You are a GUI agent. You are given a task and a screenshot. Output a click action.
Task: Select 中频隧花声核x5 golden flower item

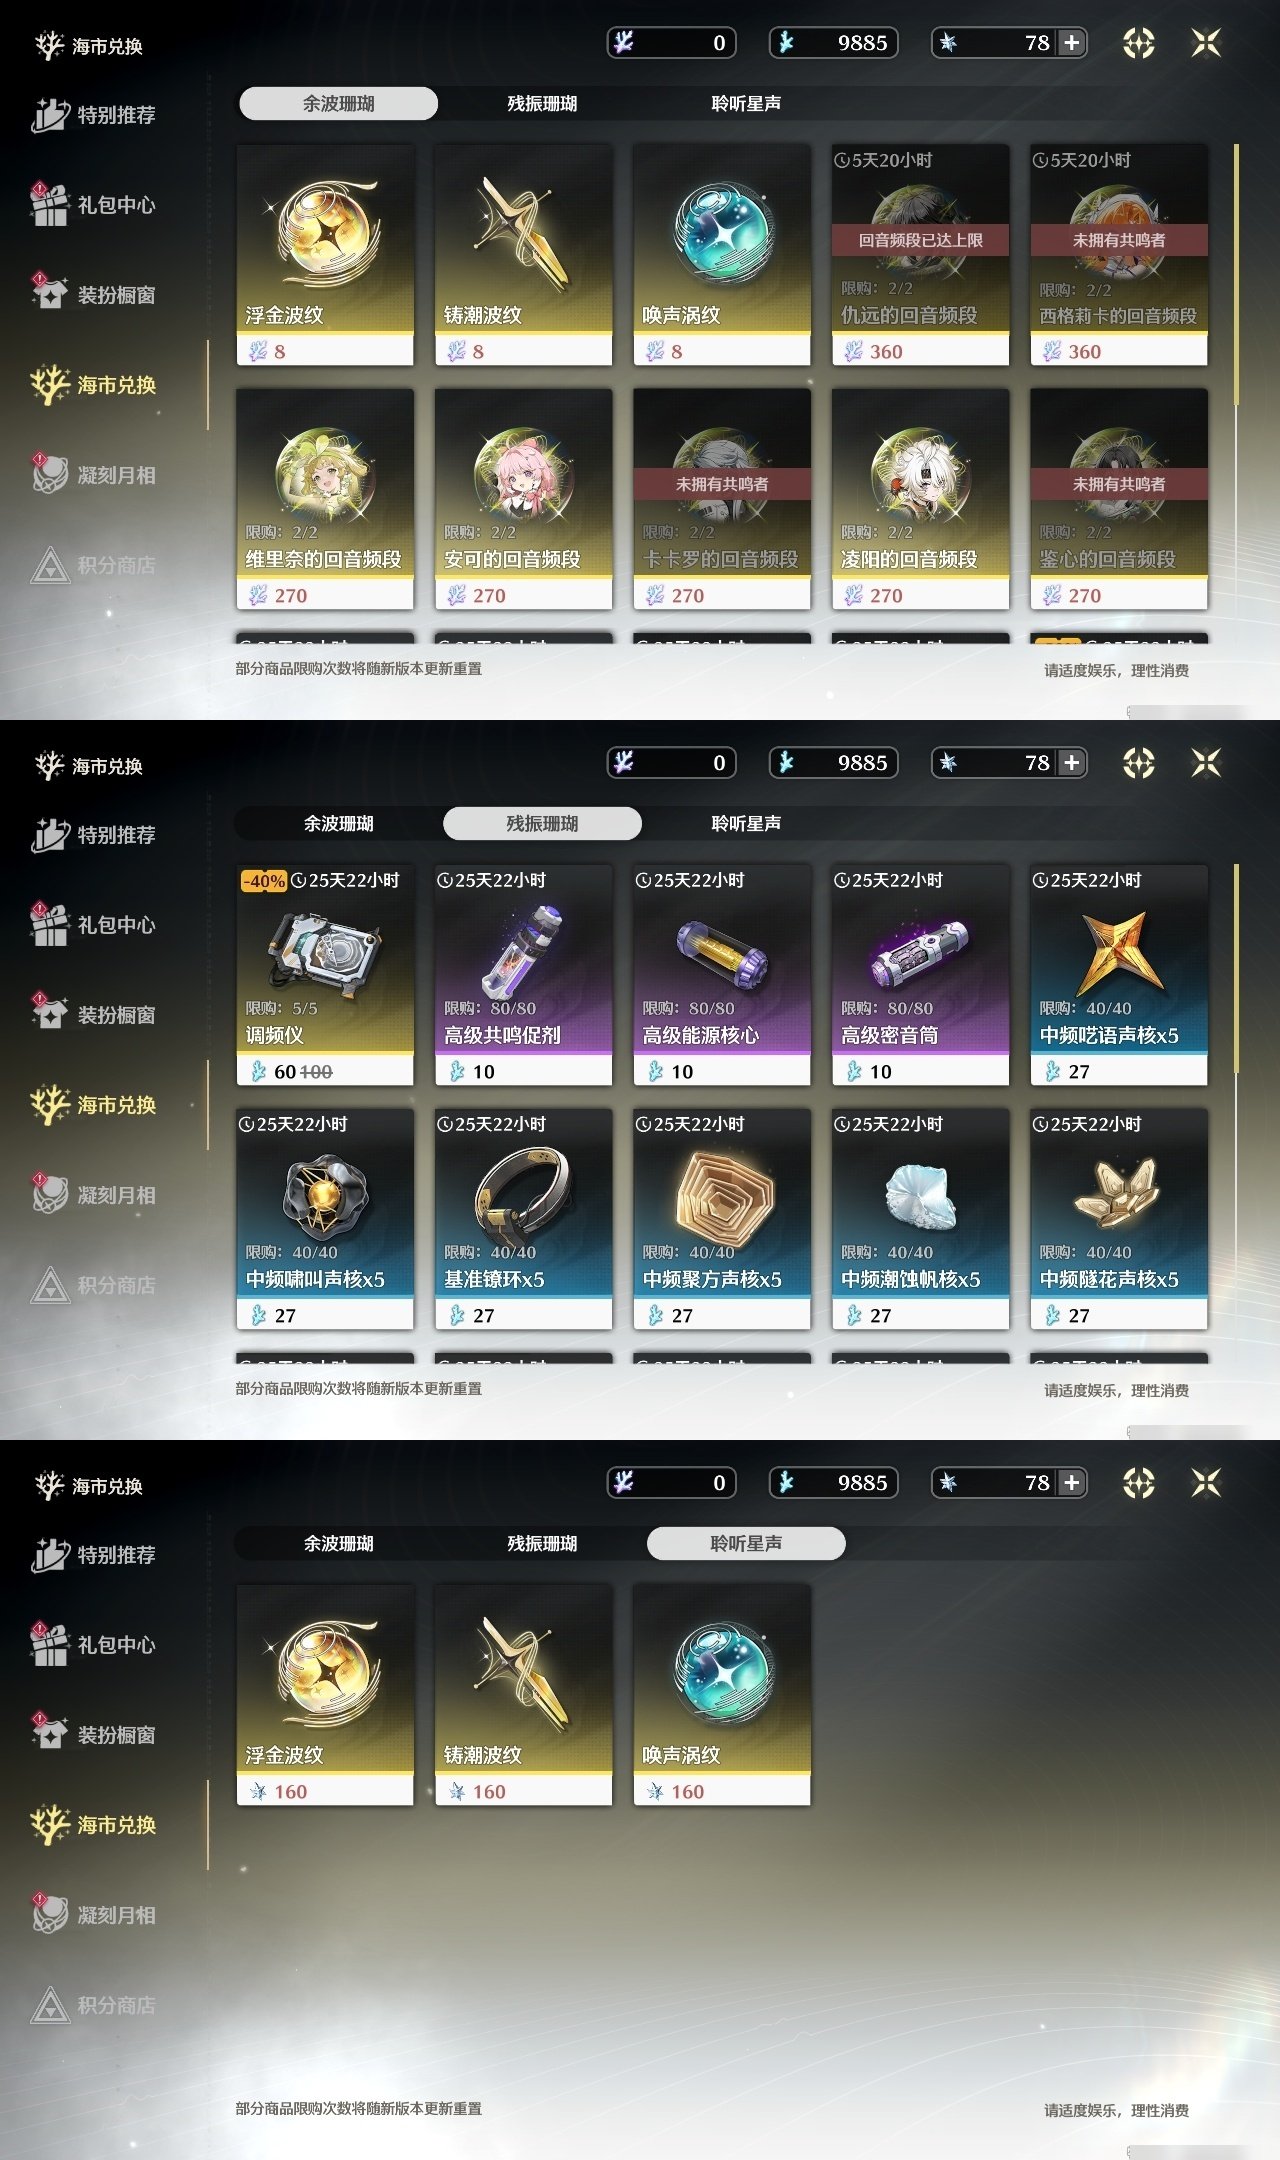[1119, 1219]
